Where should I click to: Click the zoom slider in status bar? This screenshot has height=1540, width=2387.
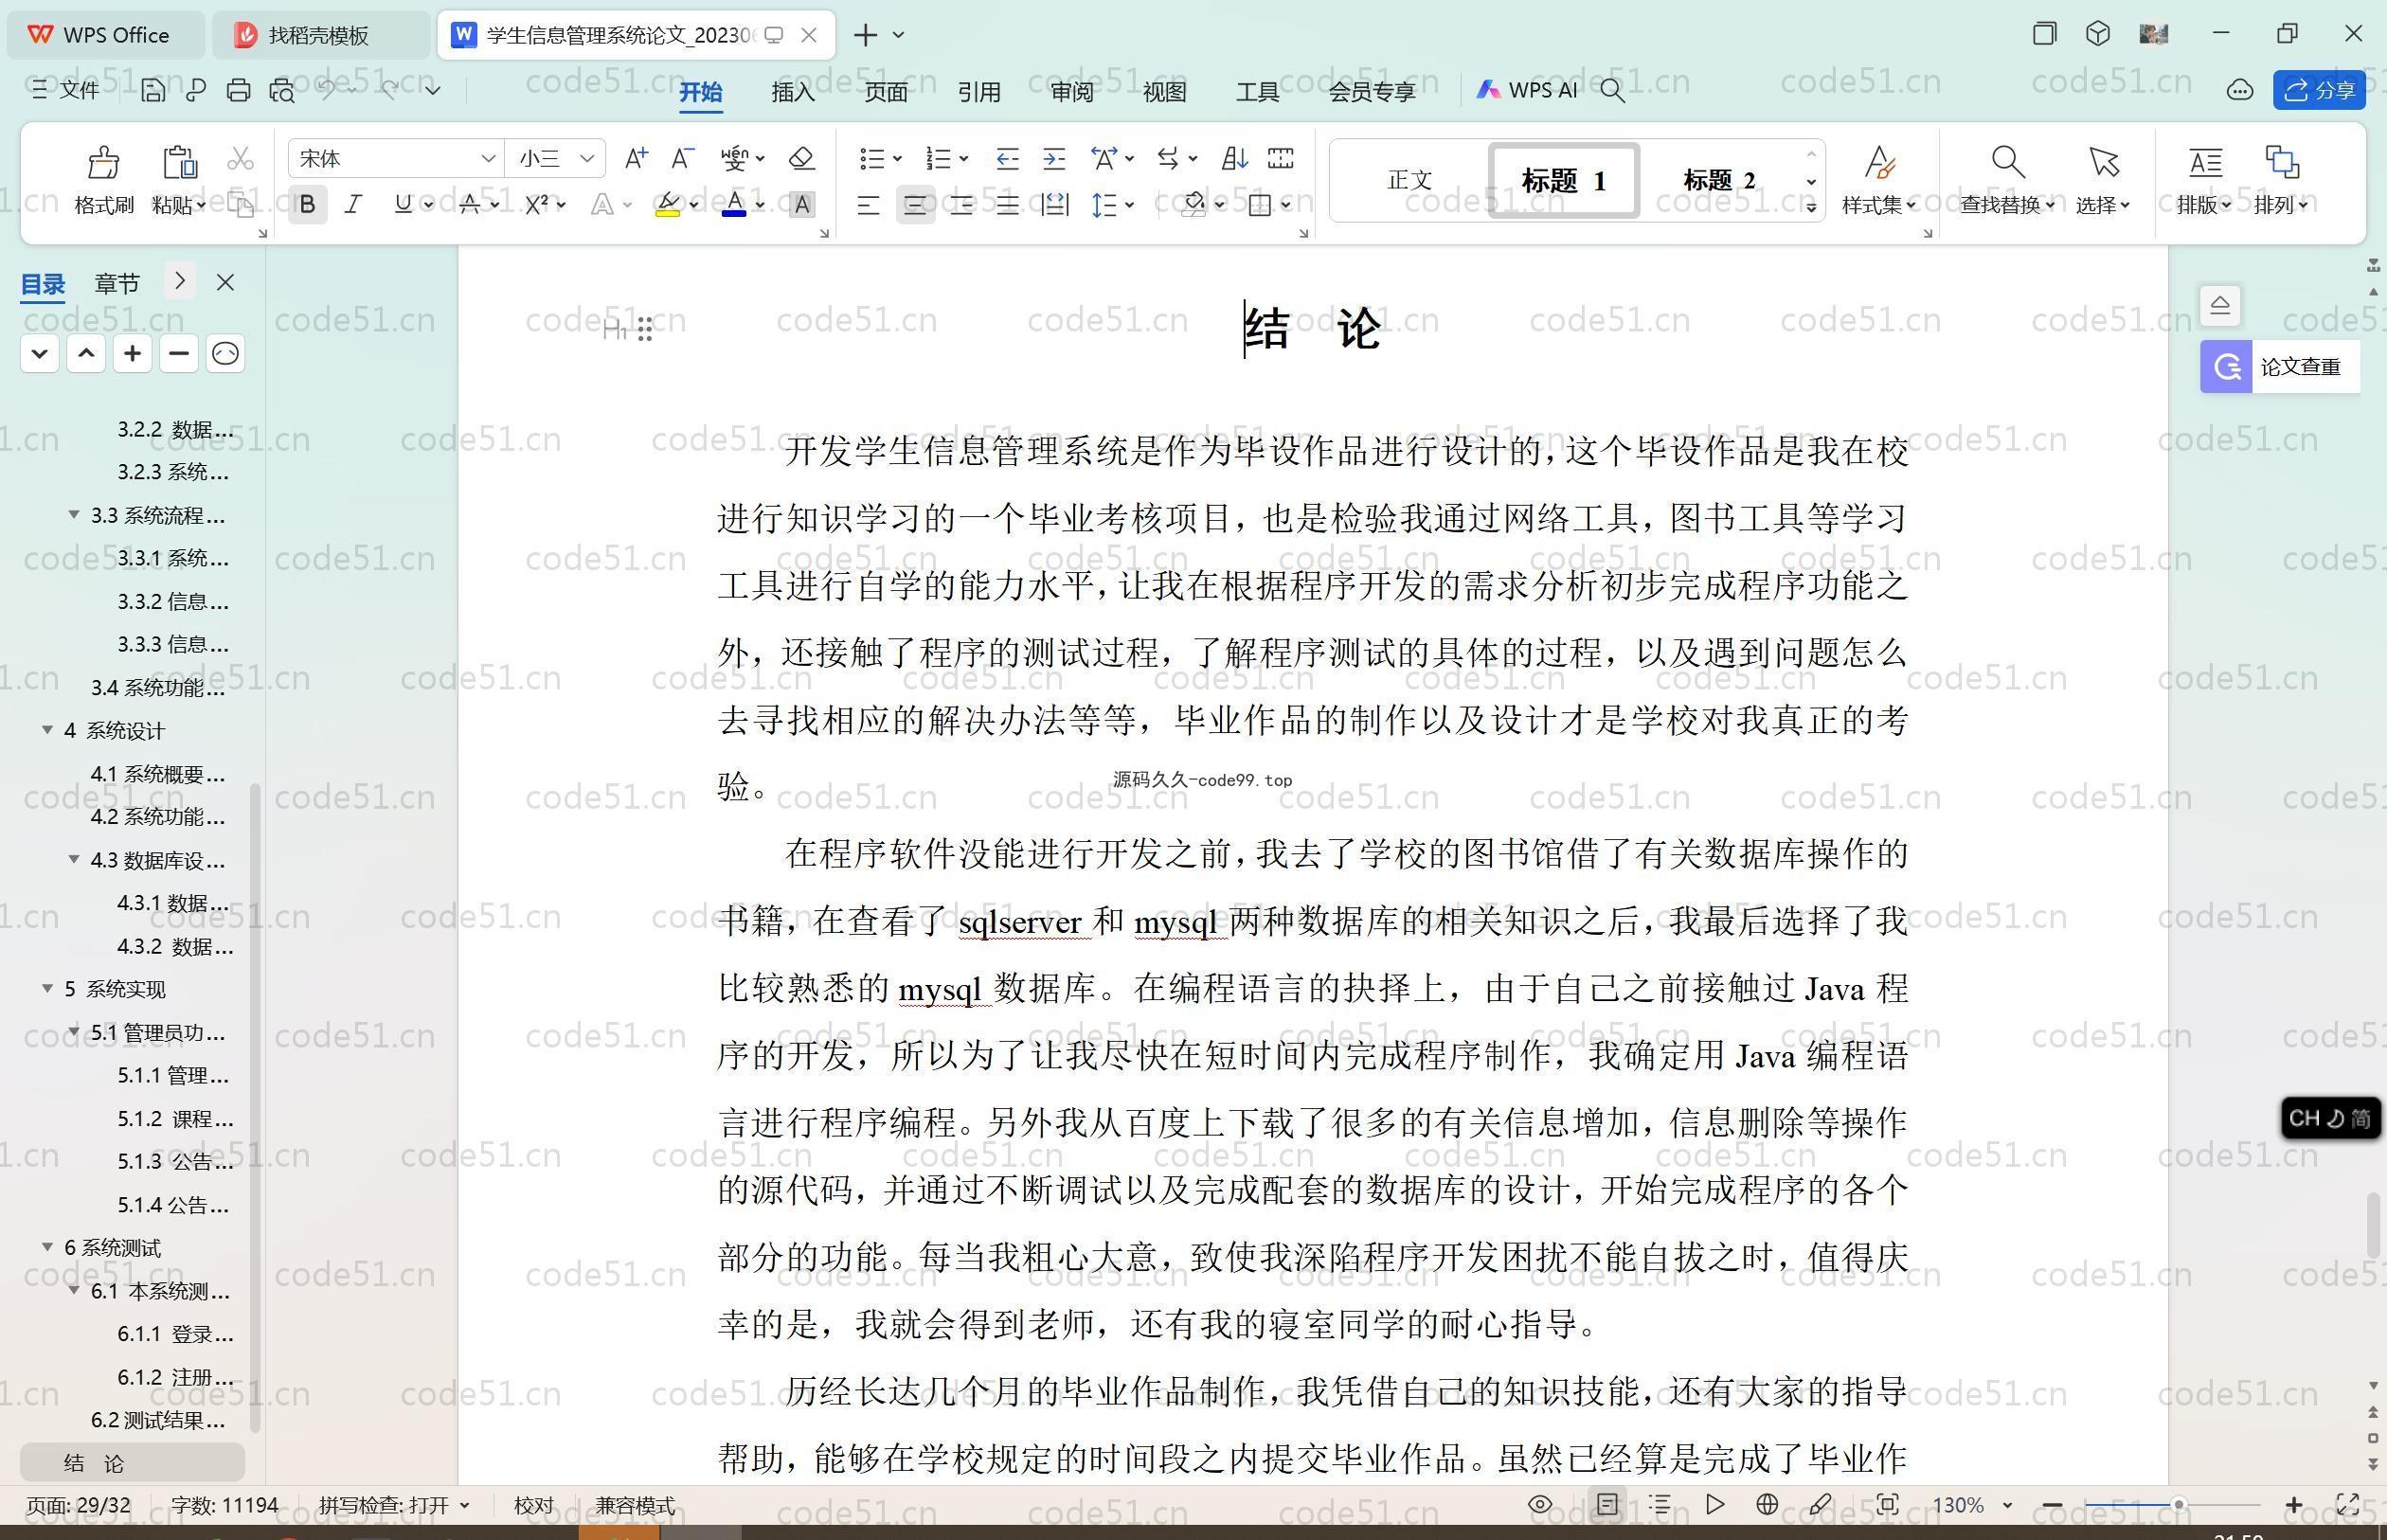2172,1504
